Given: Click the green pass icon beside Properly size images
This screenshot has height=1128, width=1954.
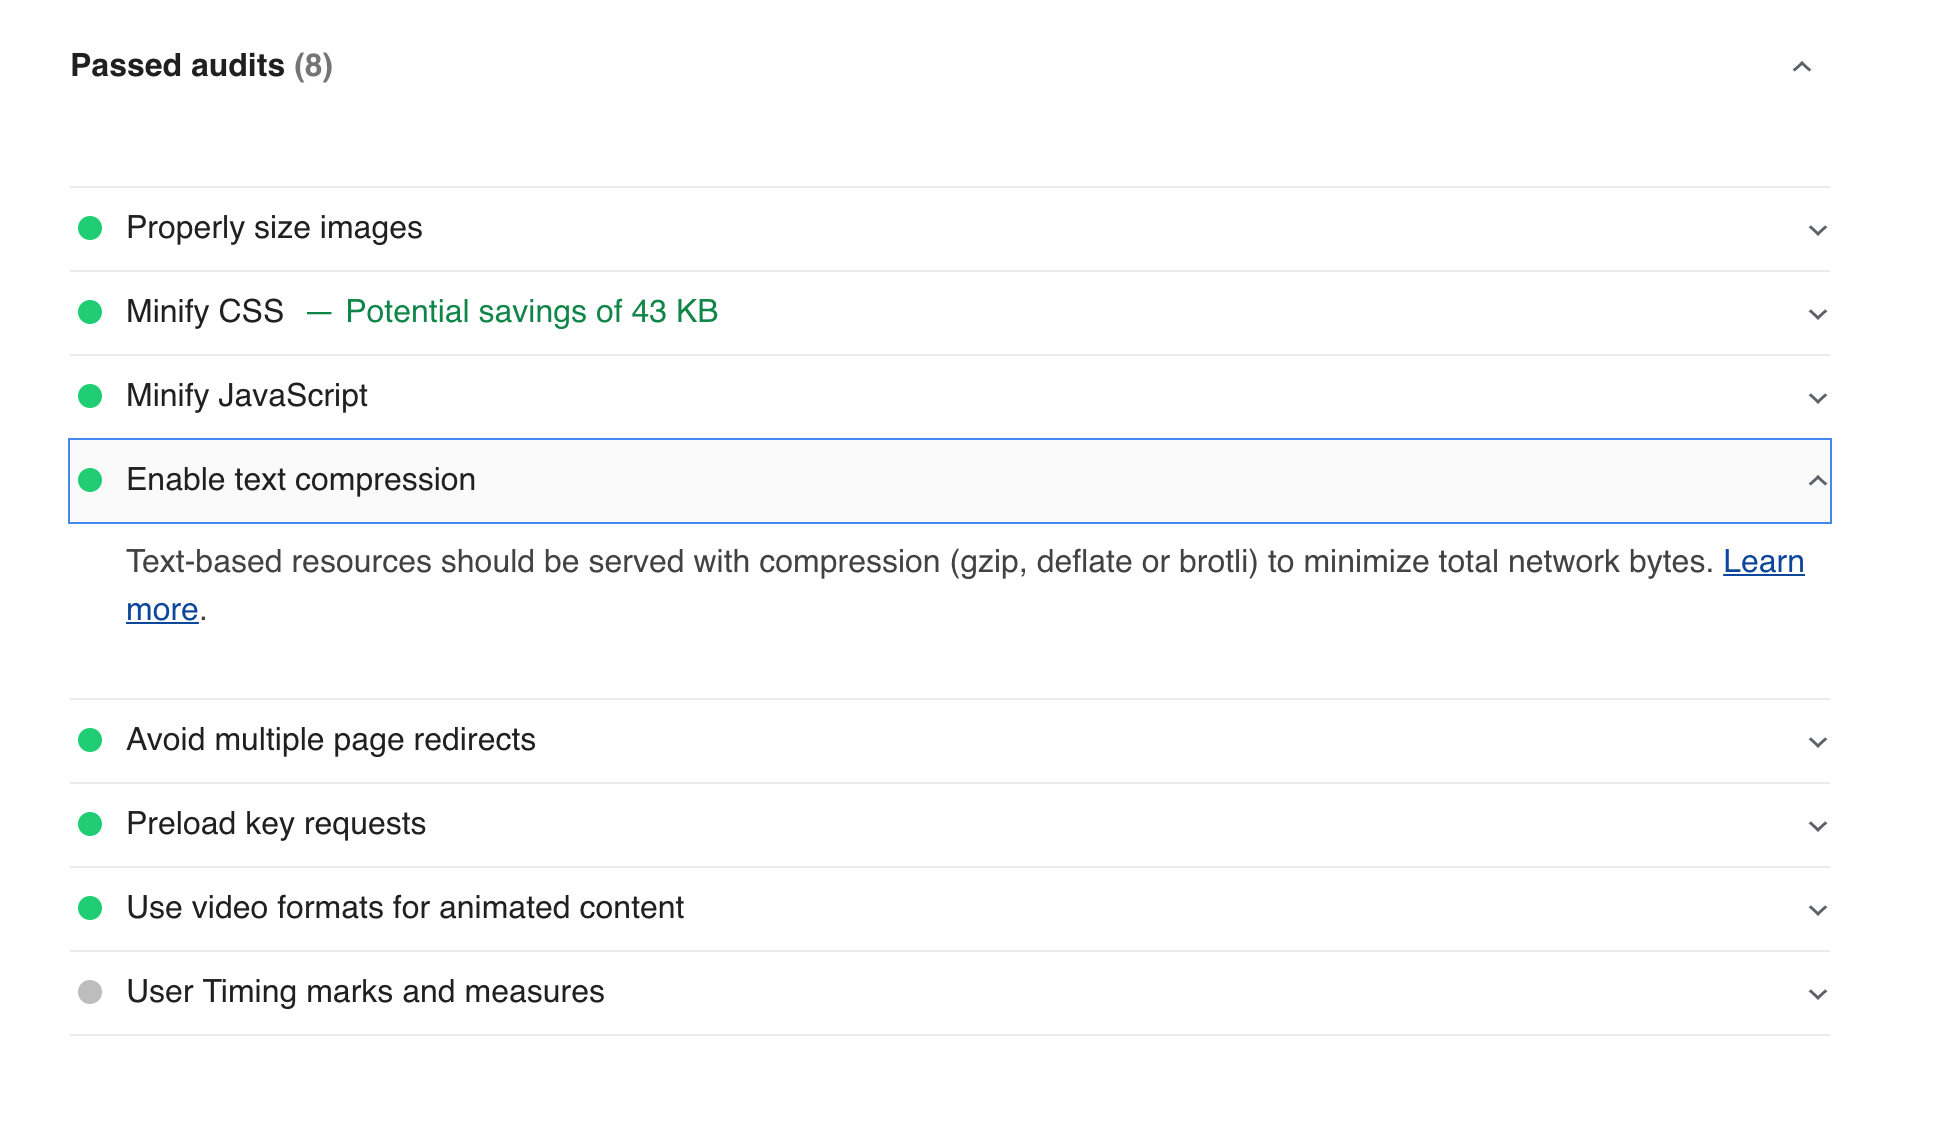Looking at the screenshot, I should 91,228.
